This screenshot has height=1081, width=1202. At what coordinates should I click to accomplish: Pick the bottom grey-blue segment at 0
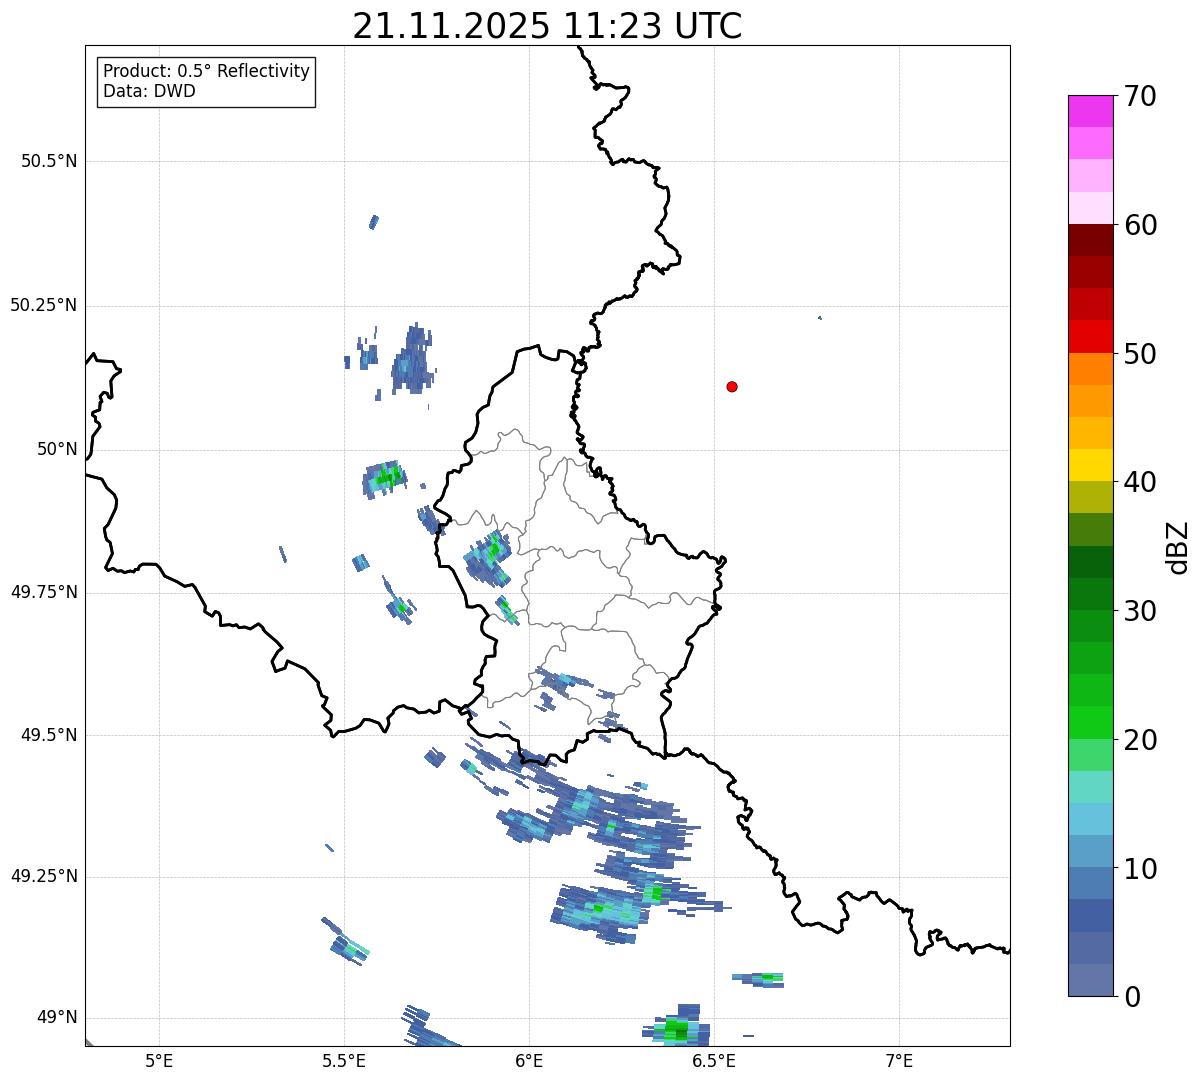click(1090, 980)
